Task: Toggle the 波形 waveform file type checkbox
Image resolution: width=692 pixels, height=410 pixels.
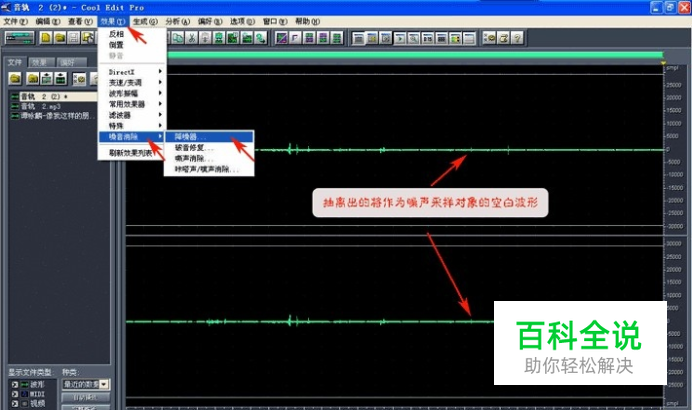Action: point(15,384)
